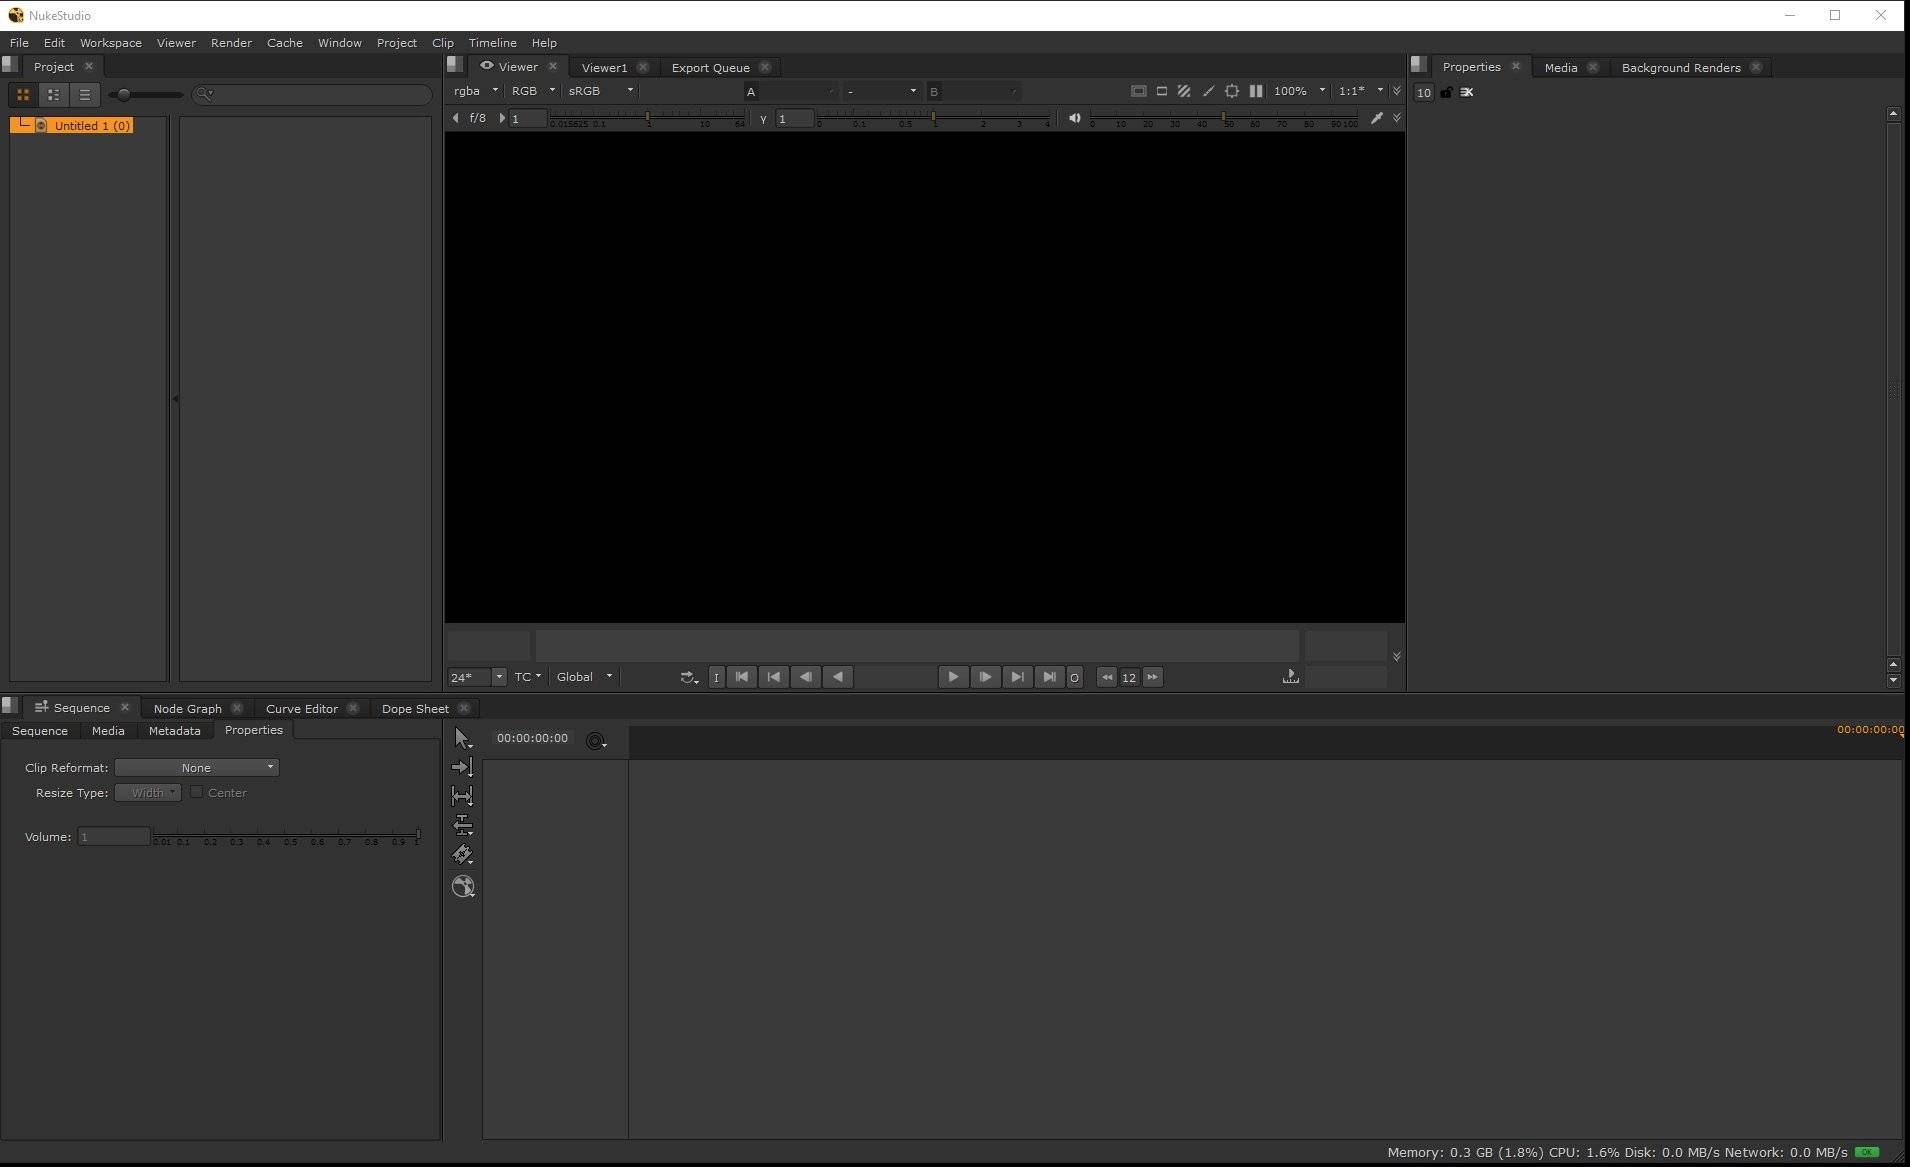
Task: Step forward one frame
Action: point(985,677)
